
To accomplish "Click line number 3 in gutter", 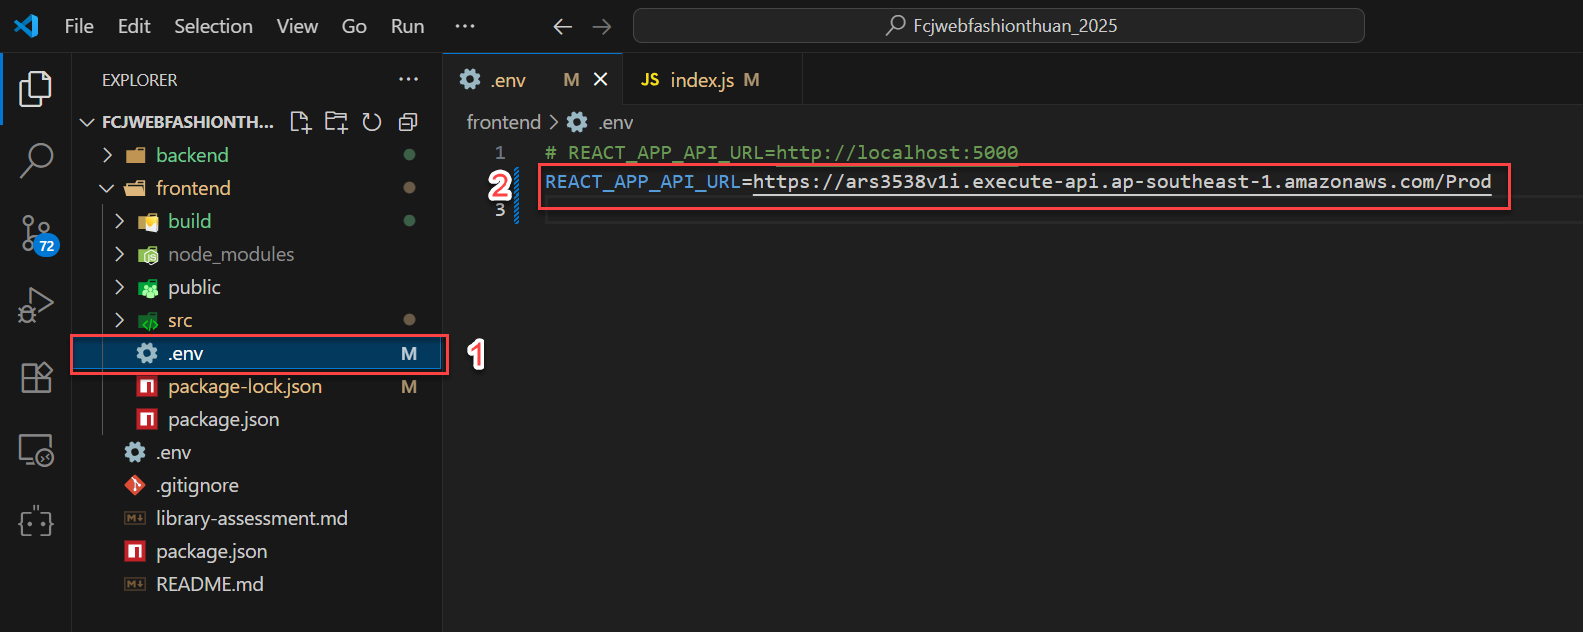I will [500, 210].
